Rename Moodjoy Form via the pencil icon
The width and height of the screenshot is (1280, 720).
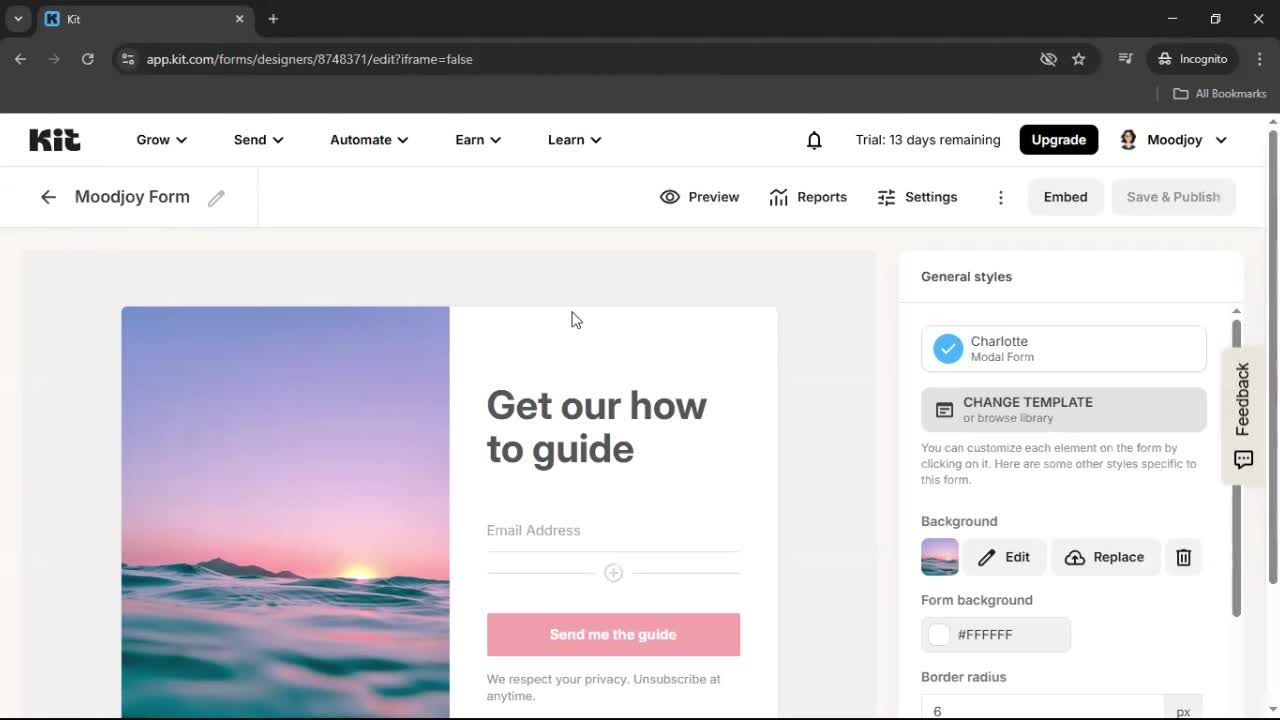pyautogui.click(x=216, y=198)
